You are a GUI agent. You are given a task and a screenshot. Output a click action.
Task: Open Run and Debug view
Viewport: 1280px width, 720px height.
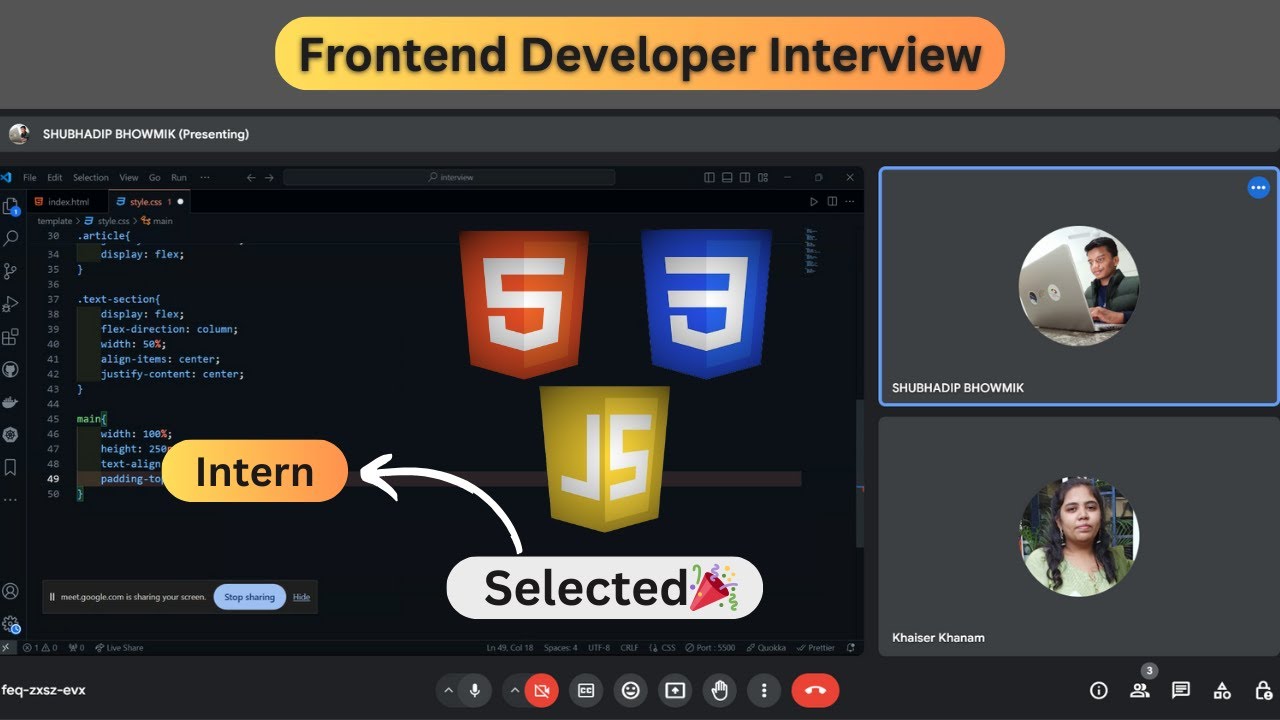point(11,304)
